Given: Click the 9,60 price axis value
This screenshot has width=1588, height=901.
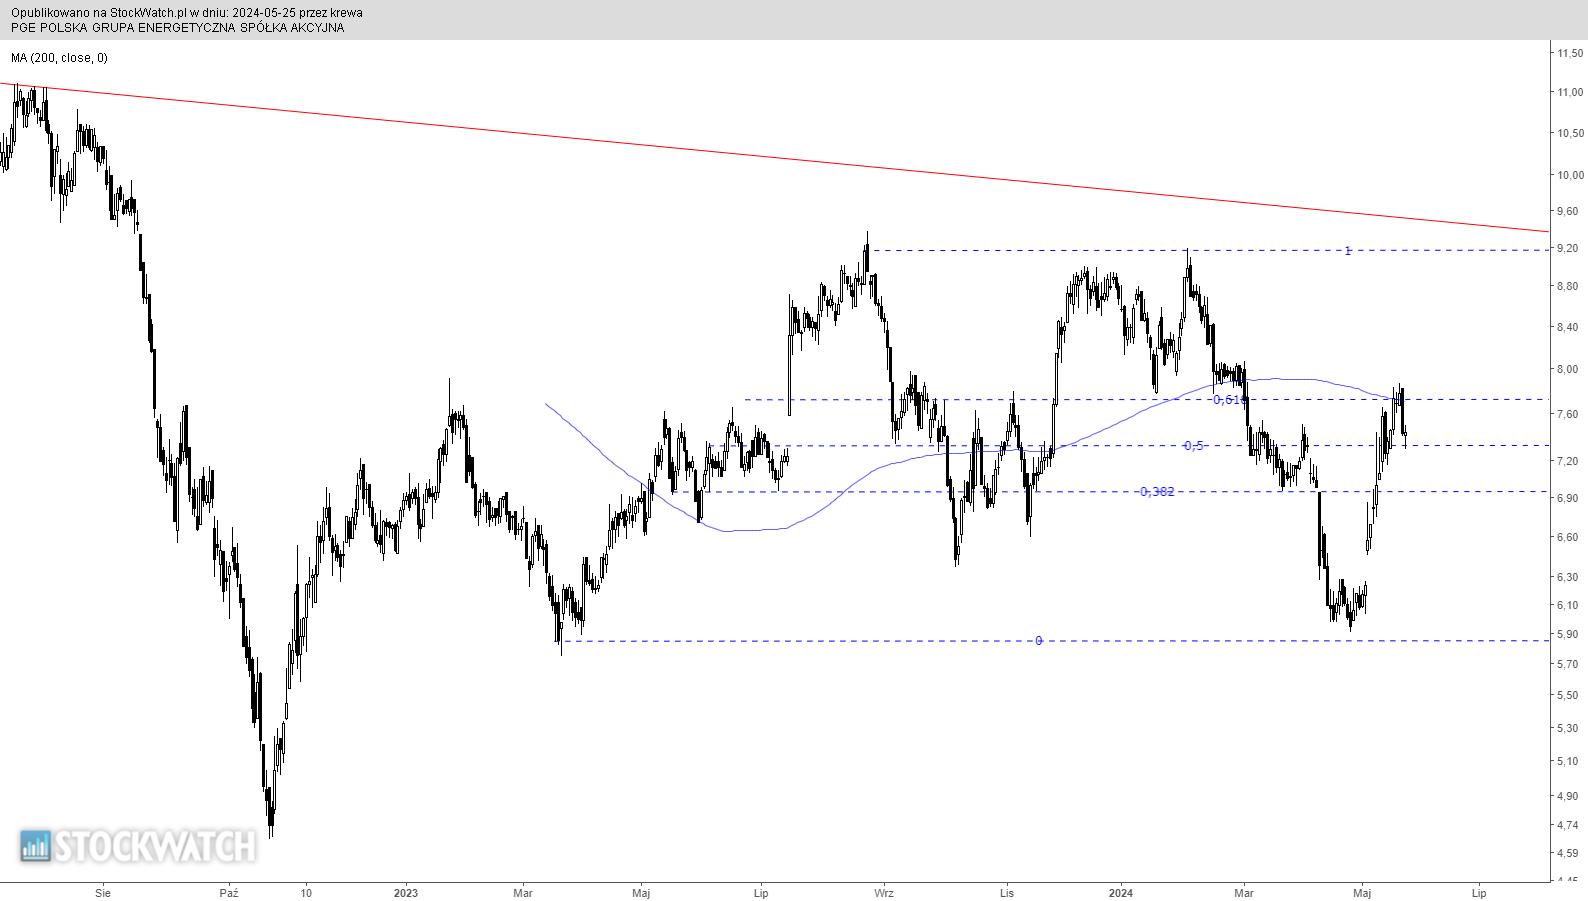Looking at the screenshot, I should (1567, 211).
